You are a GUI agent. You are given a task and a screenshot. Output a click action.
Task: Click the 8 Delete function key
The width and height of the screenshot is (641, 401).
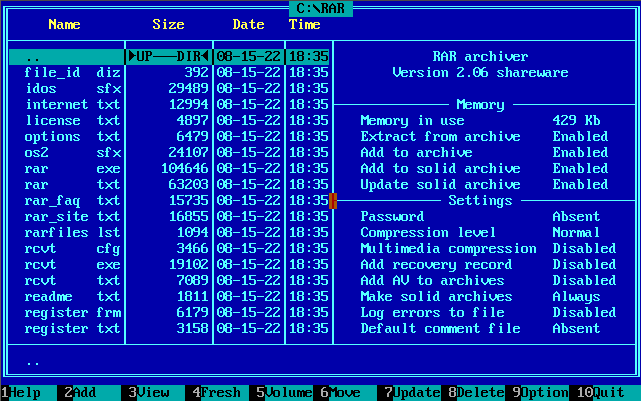point(472,393)
